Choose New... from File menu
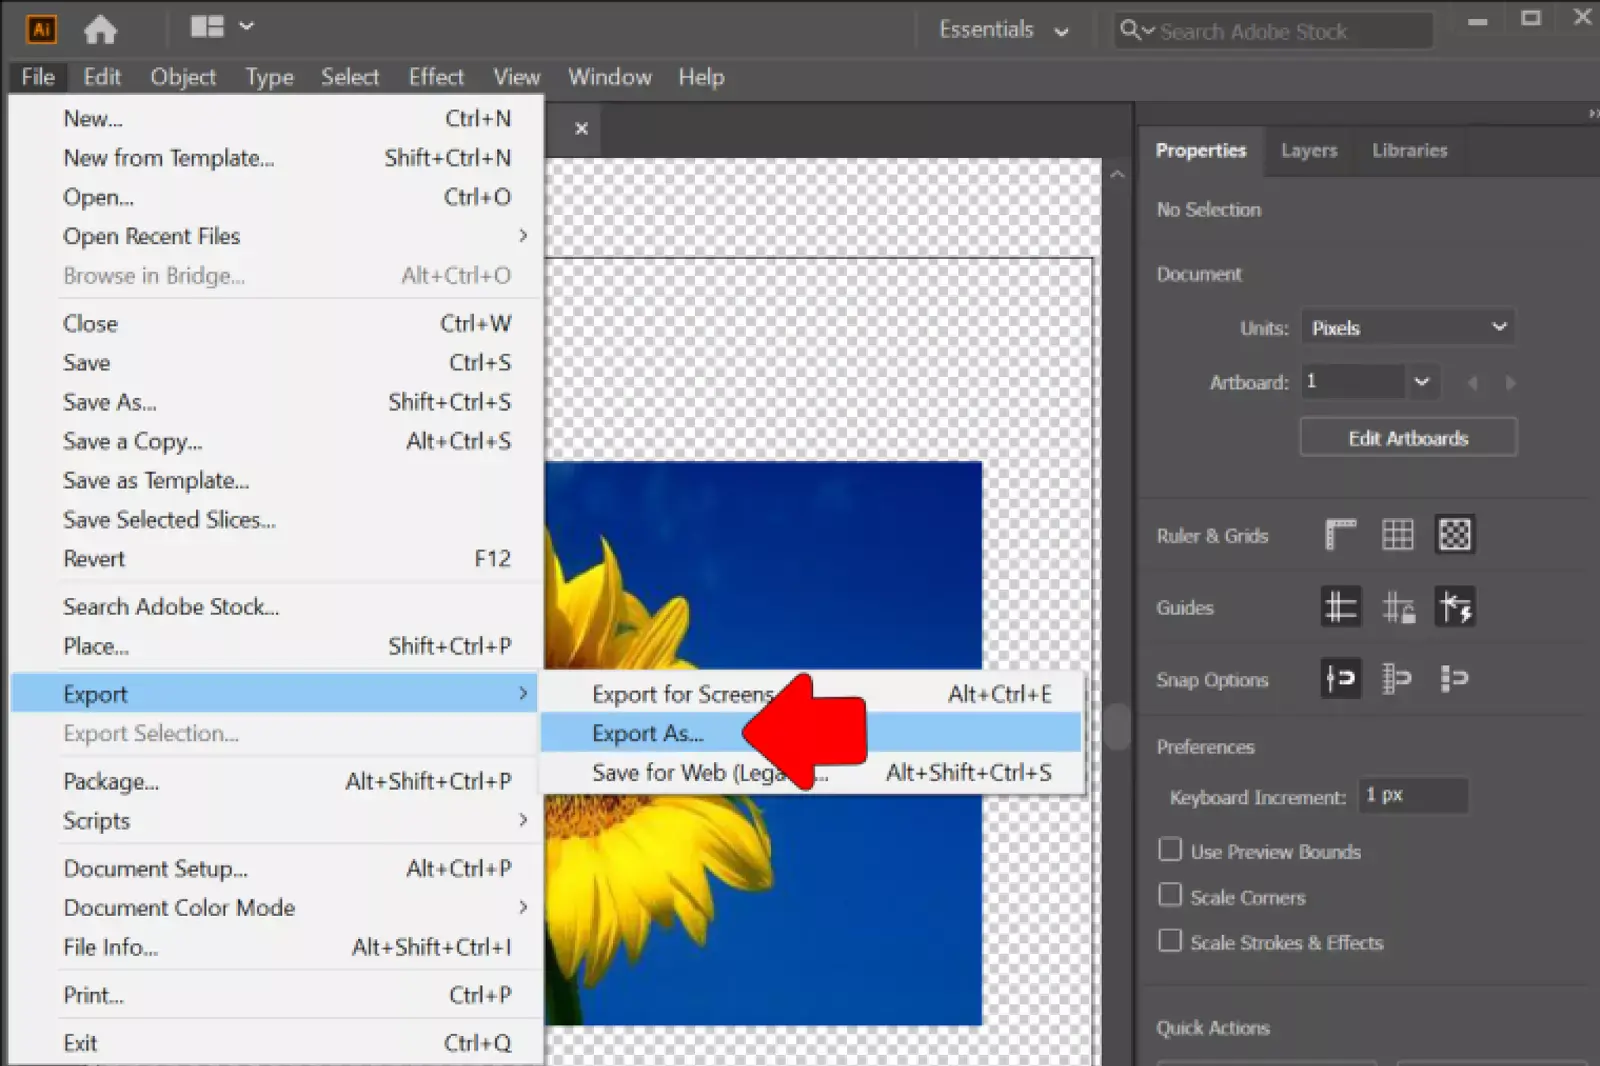 click(x=276, y=119)
